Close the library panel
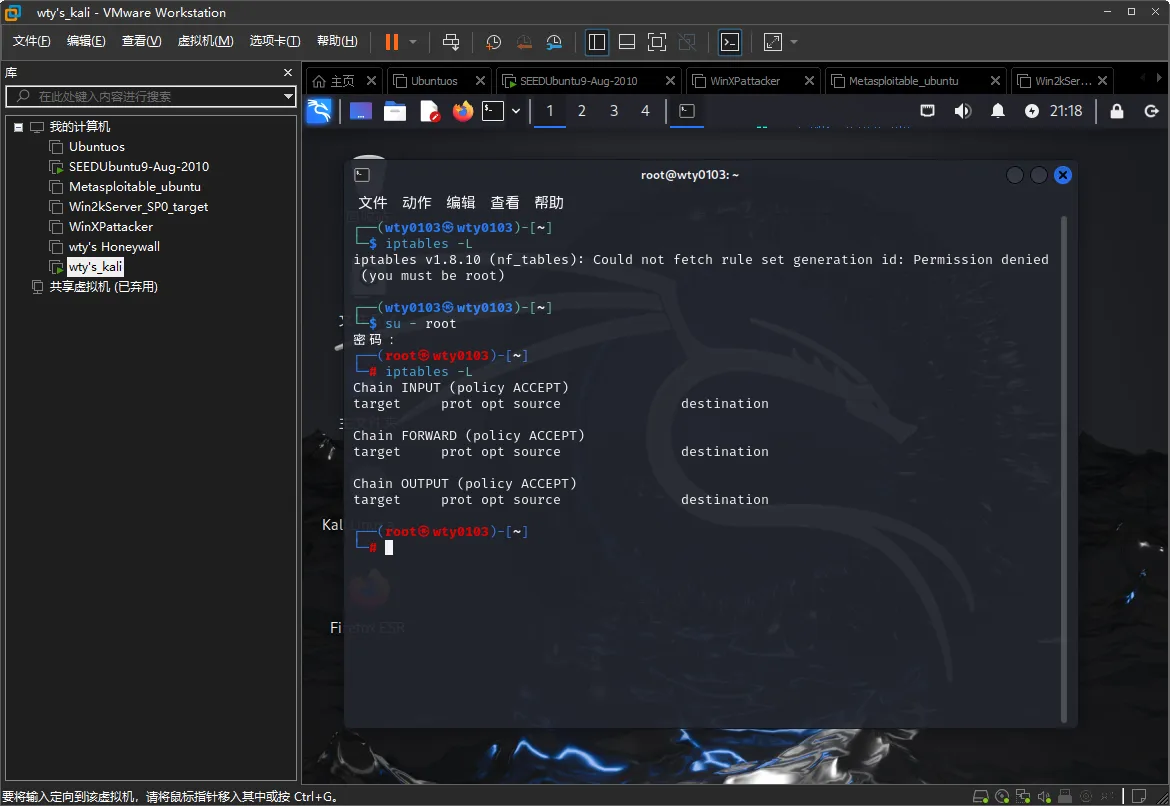1170x806 pixels. (288, 72)
